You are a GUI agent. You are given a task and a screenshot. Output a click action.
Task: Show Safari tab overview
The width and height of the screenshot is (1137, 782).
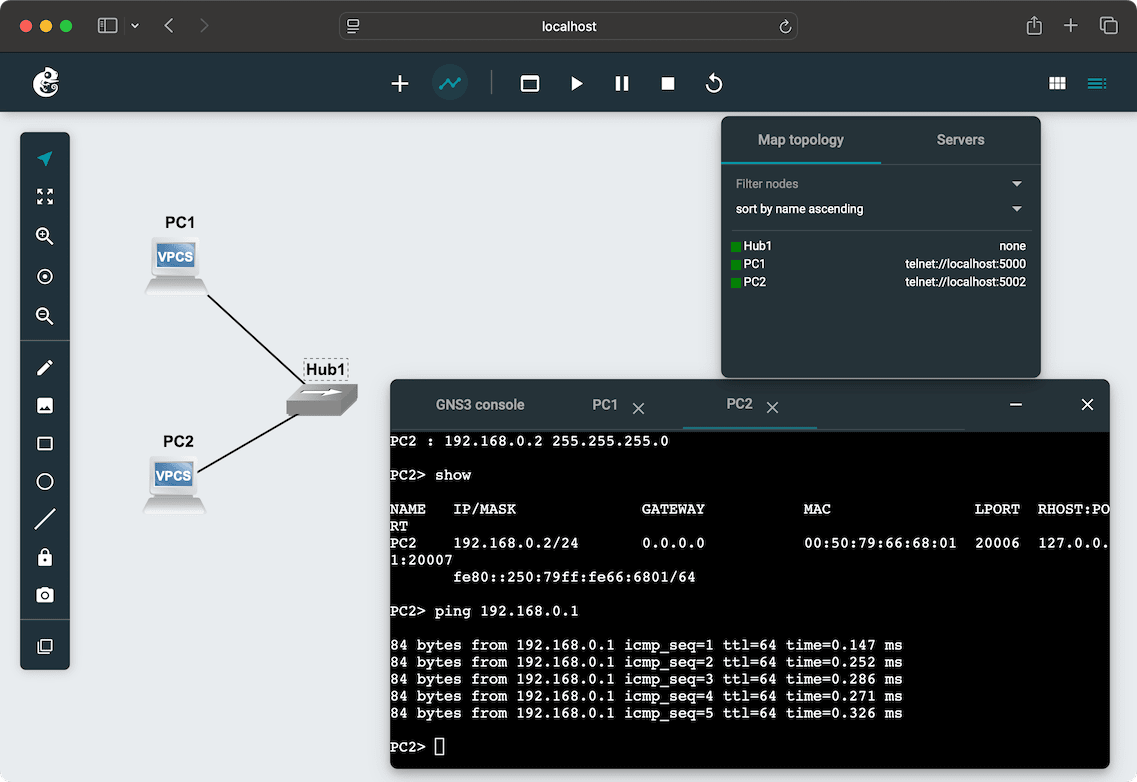1108,25
